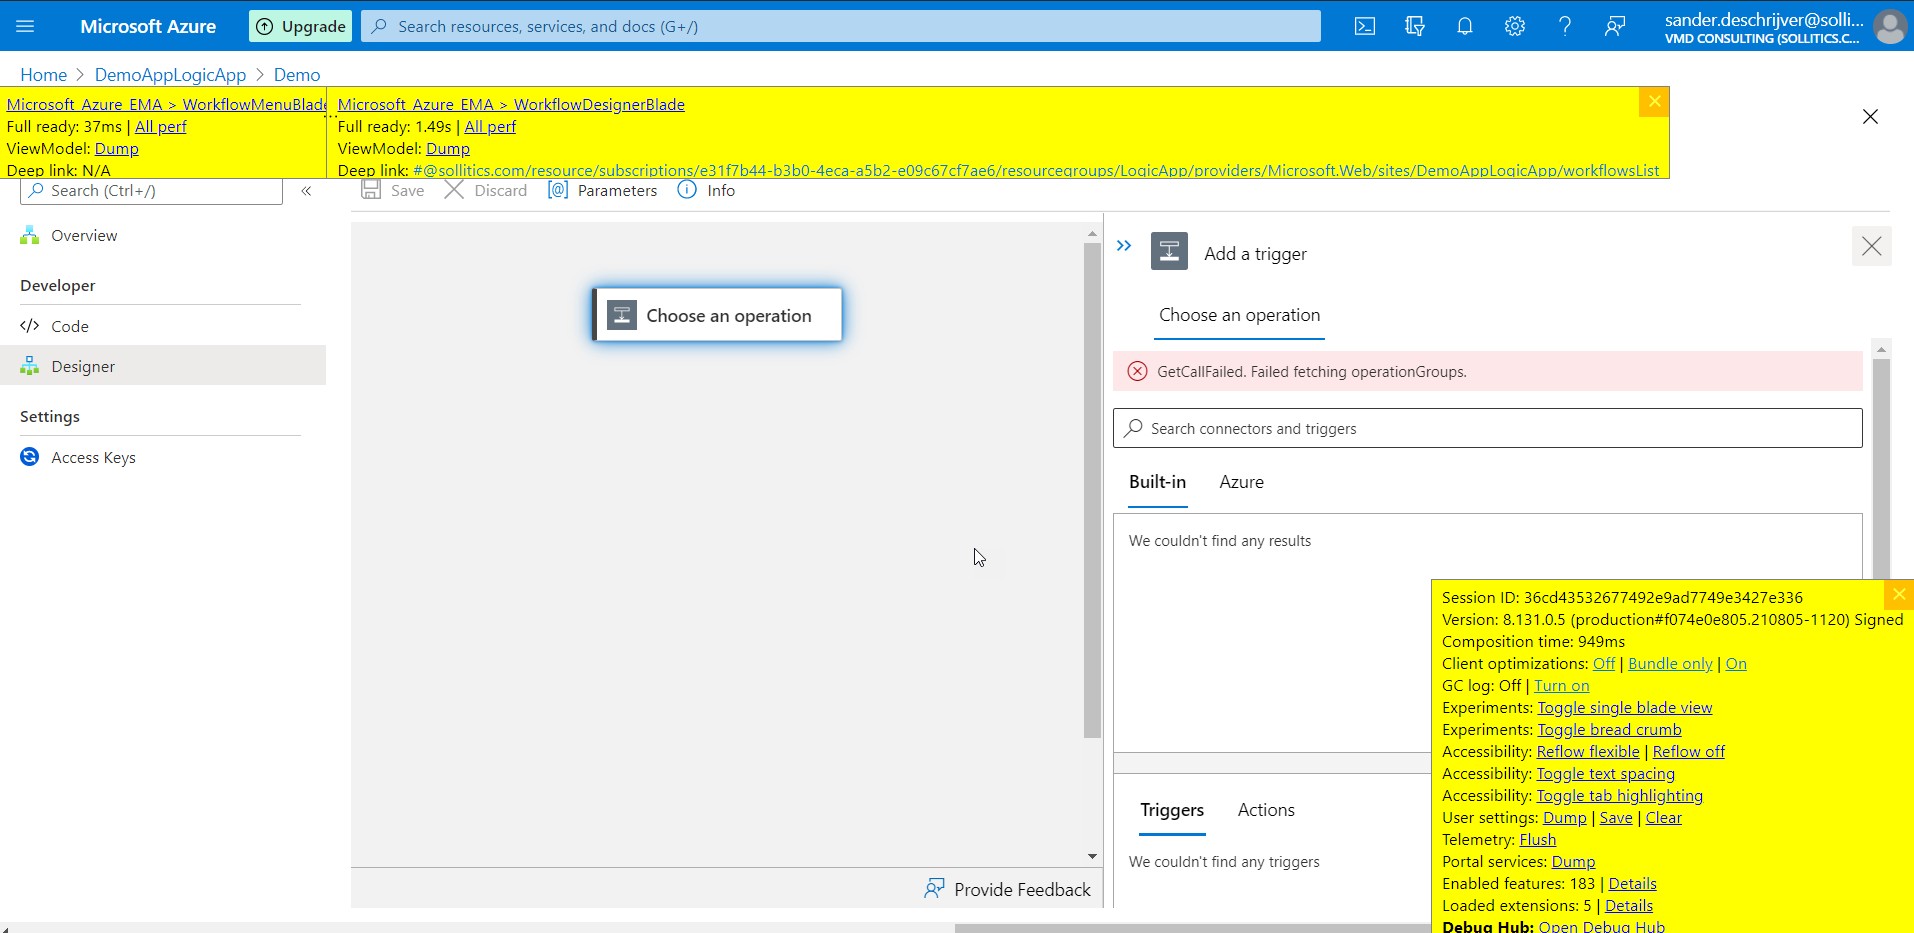Click Discard in the designer toolbar
1914x933 pixels.
[x=486, y=190]
